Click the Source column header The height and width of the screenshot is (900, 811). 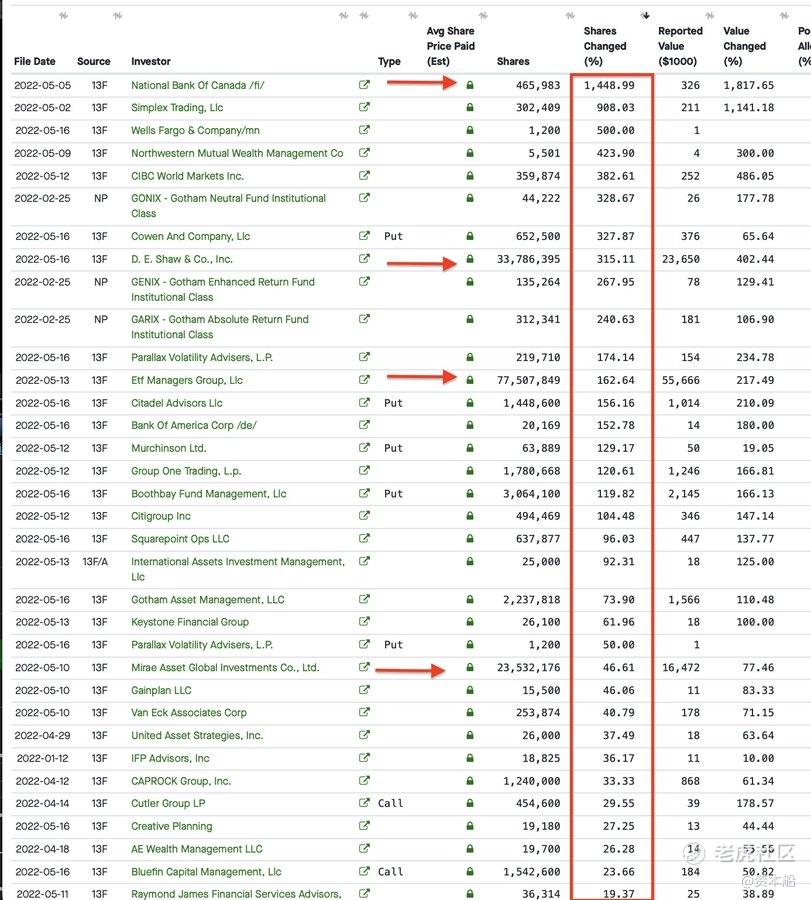pyautogui.click(x=94, y=61)
